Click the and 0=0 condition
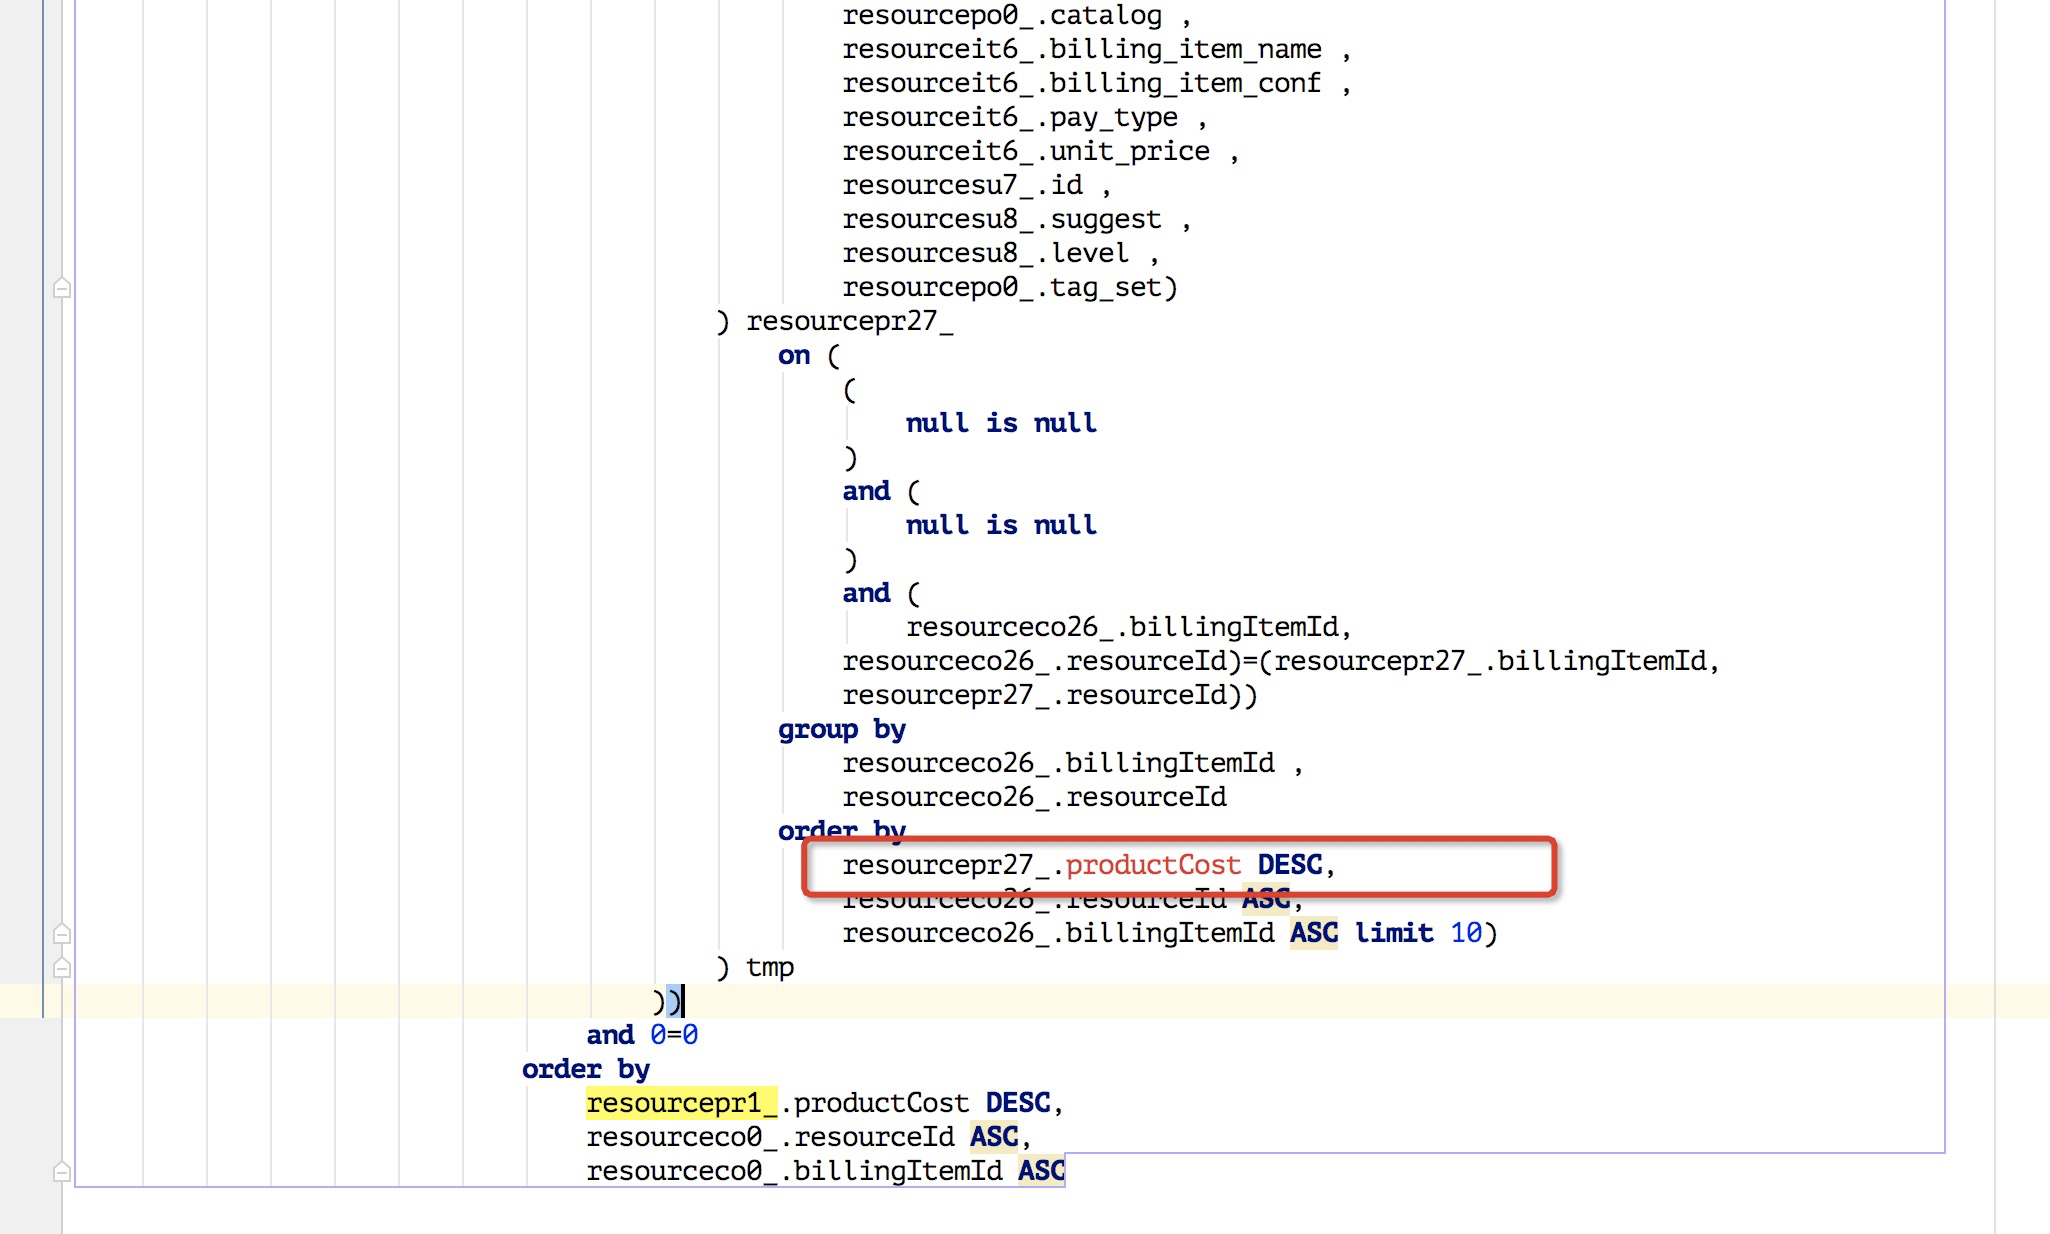Image resolution: width=2050 pixels, height=1234 pixels. pos(641,1035)
